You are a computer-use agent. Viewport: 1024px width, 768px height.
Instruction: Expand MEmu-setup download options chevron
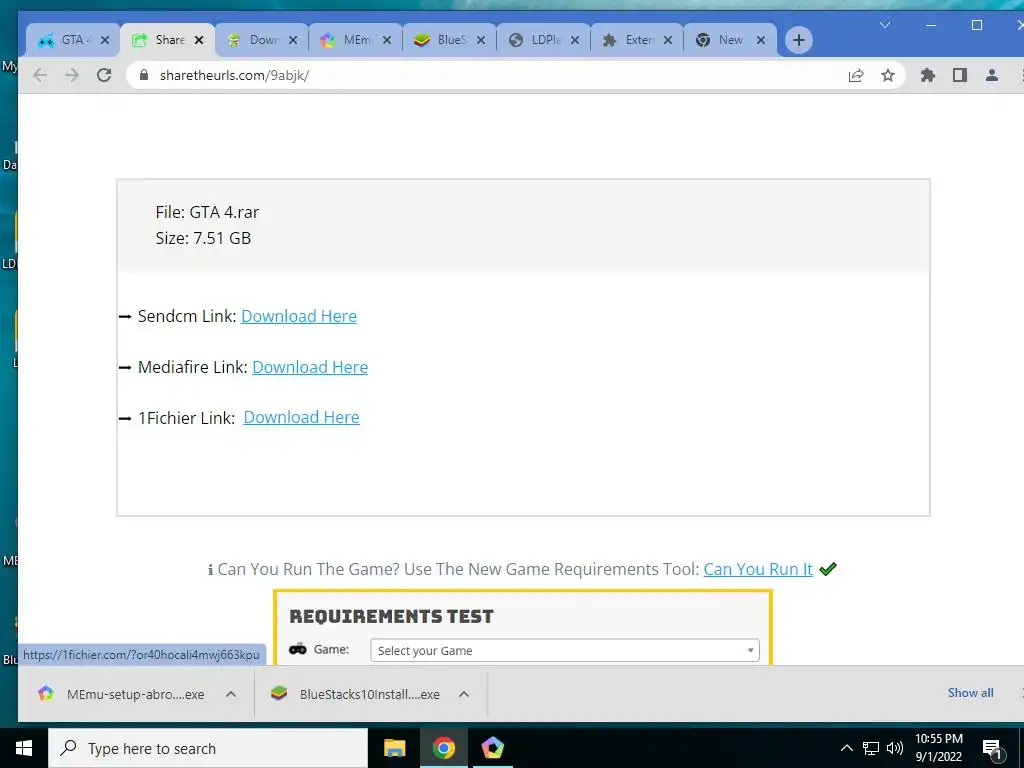tap(231, 694)
